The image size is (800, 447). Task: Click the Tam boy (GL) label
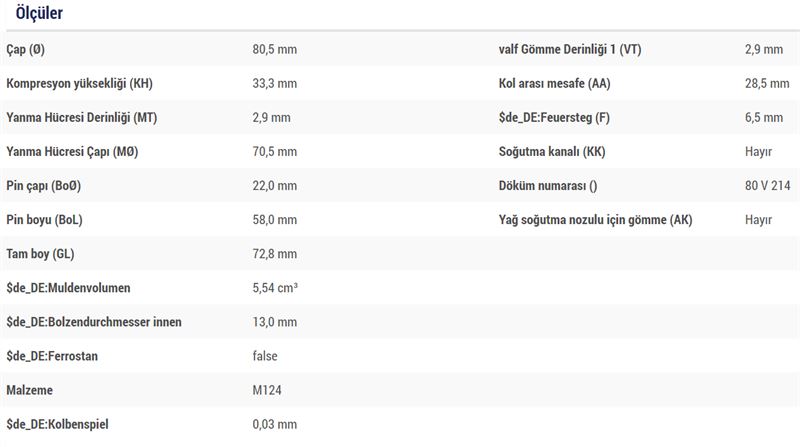(x=40, y=254)
